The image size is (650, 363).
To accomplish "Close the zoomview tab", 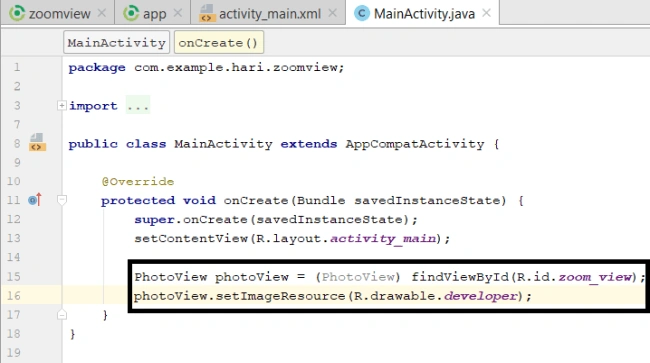I will point(102,13).
